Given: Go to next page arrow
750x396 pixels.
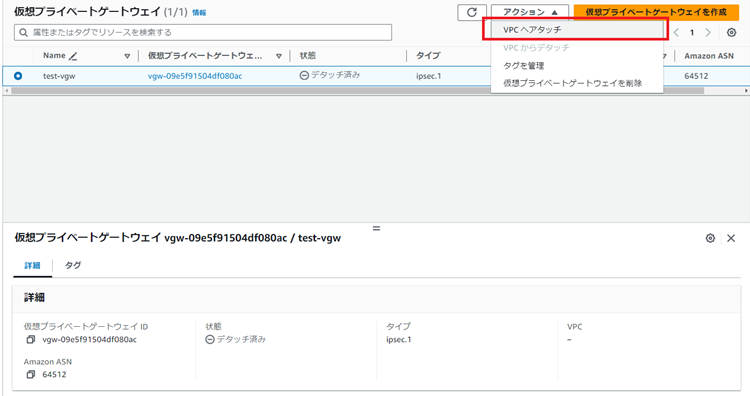Looking at the screenshot, I should pos(708,33).
